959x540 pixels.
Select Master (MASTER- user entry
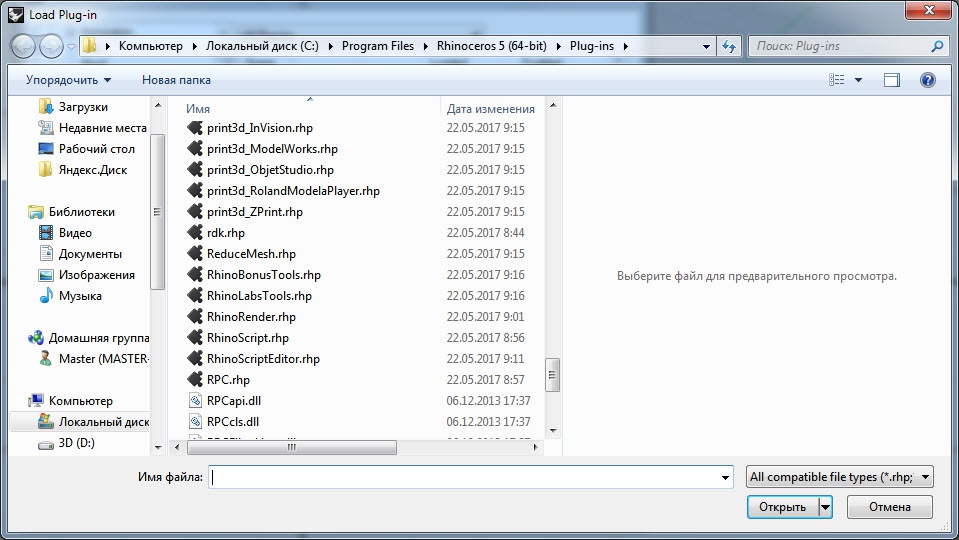tap(94, 359)
